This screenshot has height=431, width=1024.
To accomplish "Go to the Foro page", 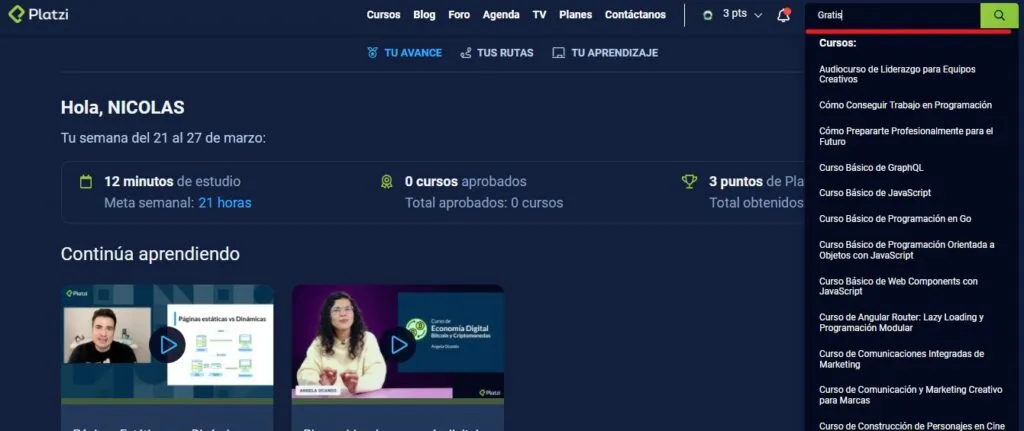I will point(459,14).
